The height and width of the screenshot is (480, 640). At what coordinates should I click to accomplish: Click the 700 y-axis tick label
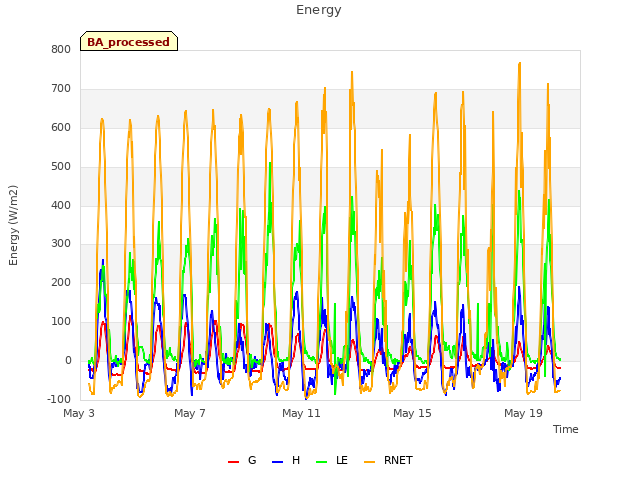click(61, 88)
